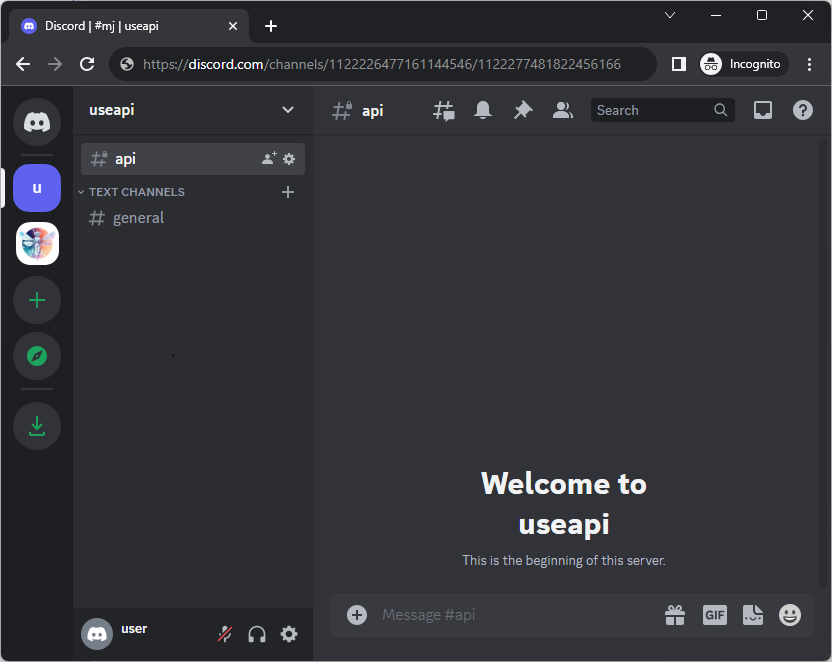Unmute the microphone
Viewport: 832px width, 662px height.
225,634
